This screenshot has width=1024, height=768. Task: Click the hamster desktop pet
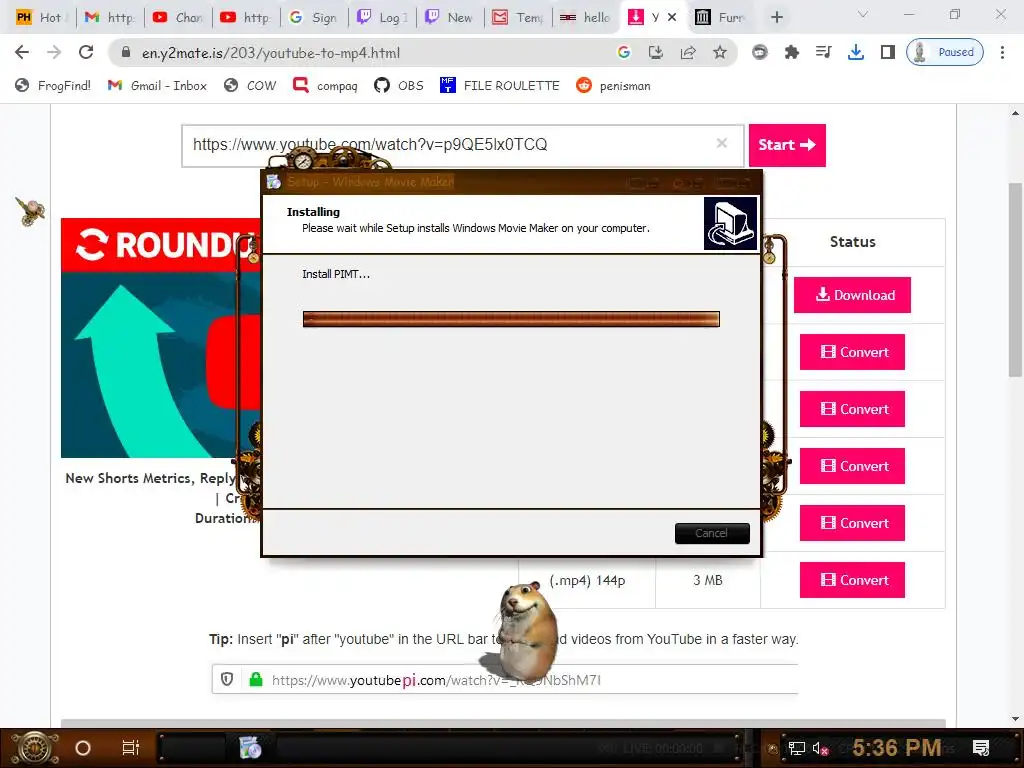pyautogui.click(x=526, y=632)
